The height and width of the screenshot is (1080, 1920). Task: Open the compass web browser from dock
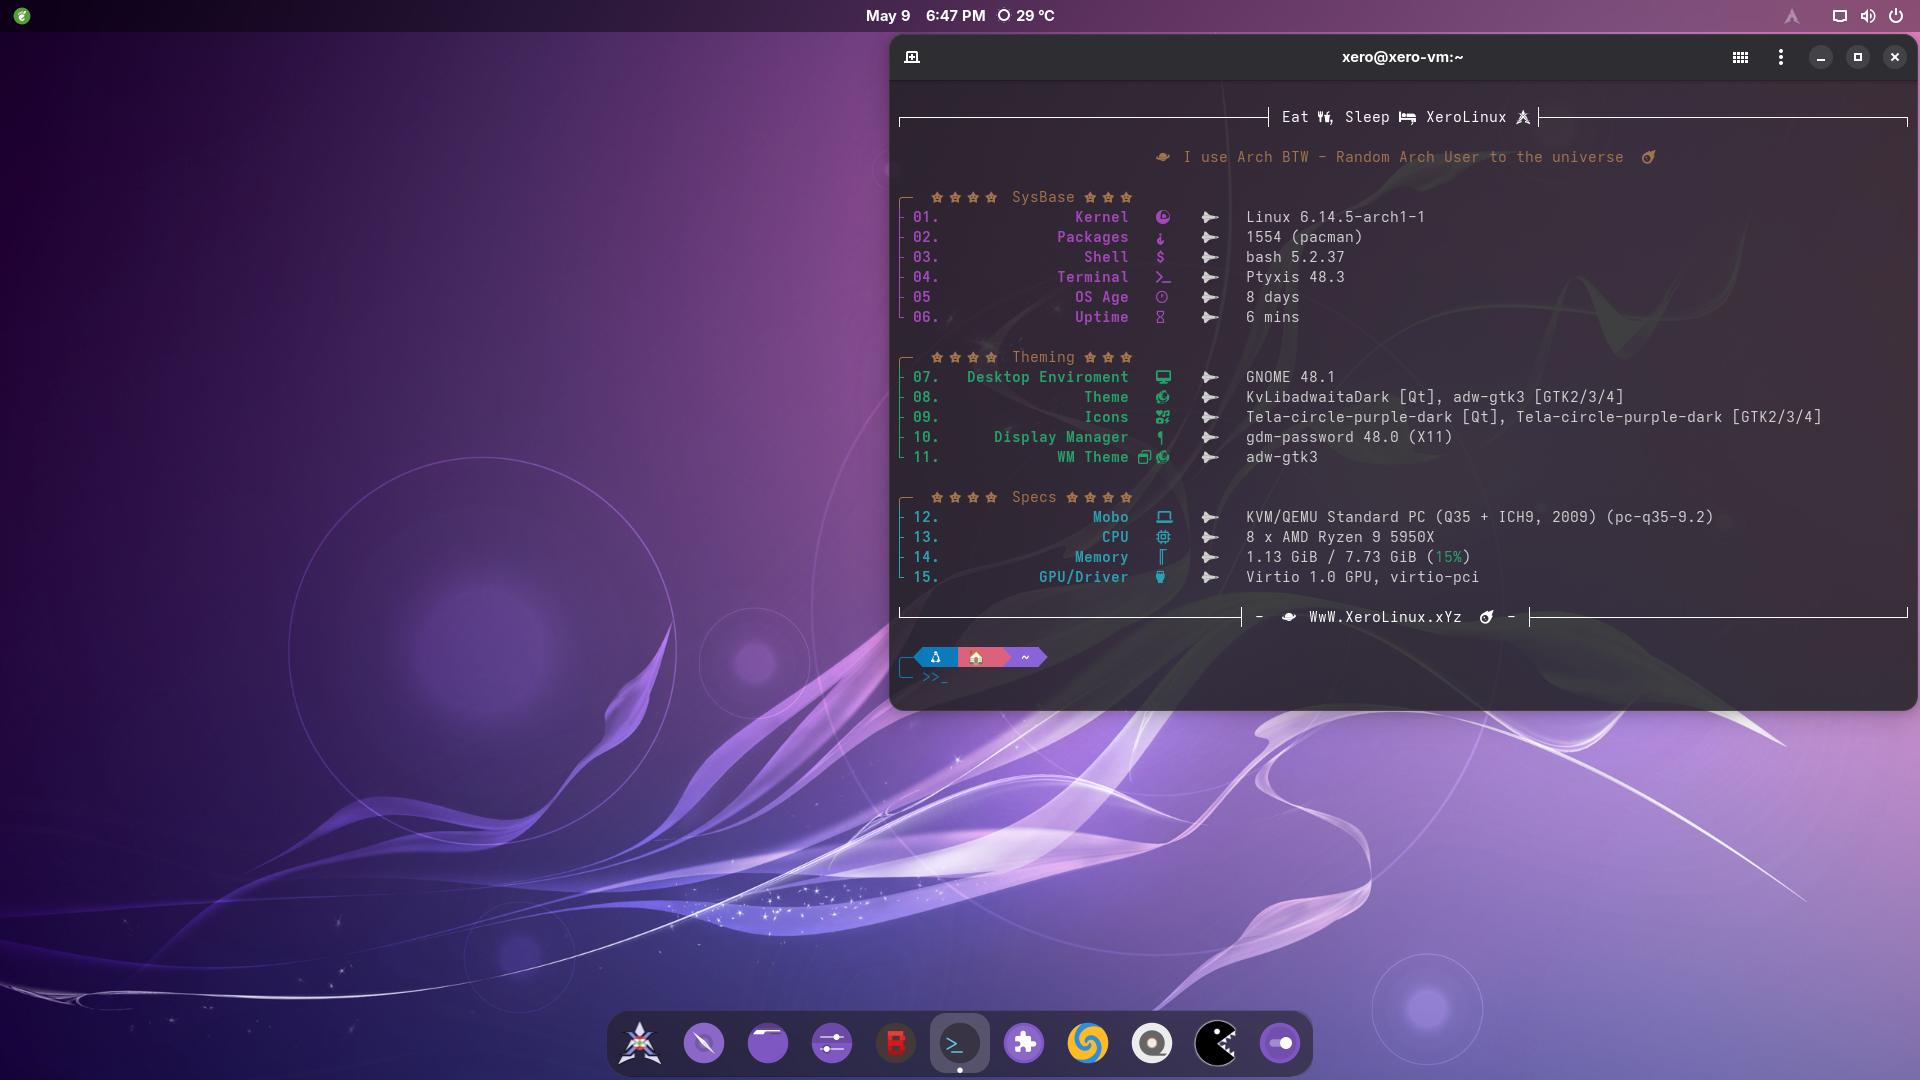point(704,1043)
